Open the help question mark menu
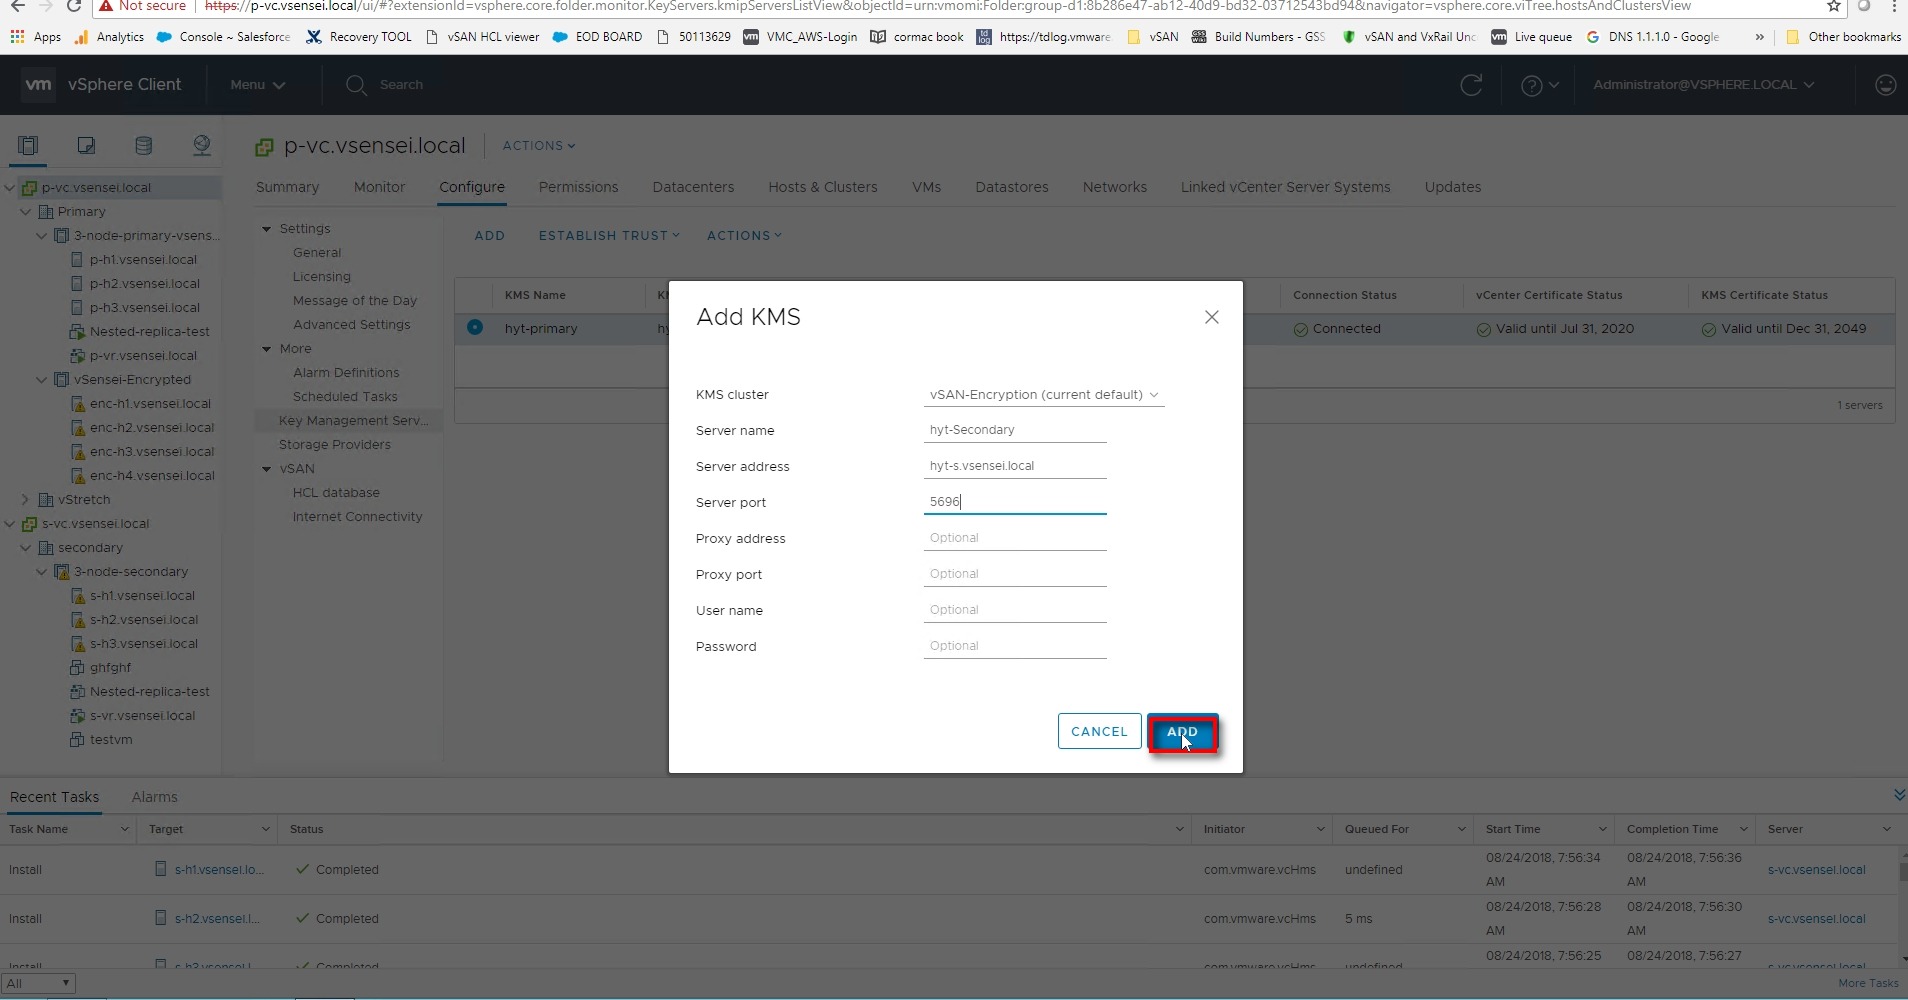 click(1538, 86)
